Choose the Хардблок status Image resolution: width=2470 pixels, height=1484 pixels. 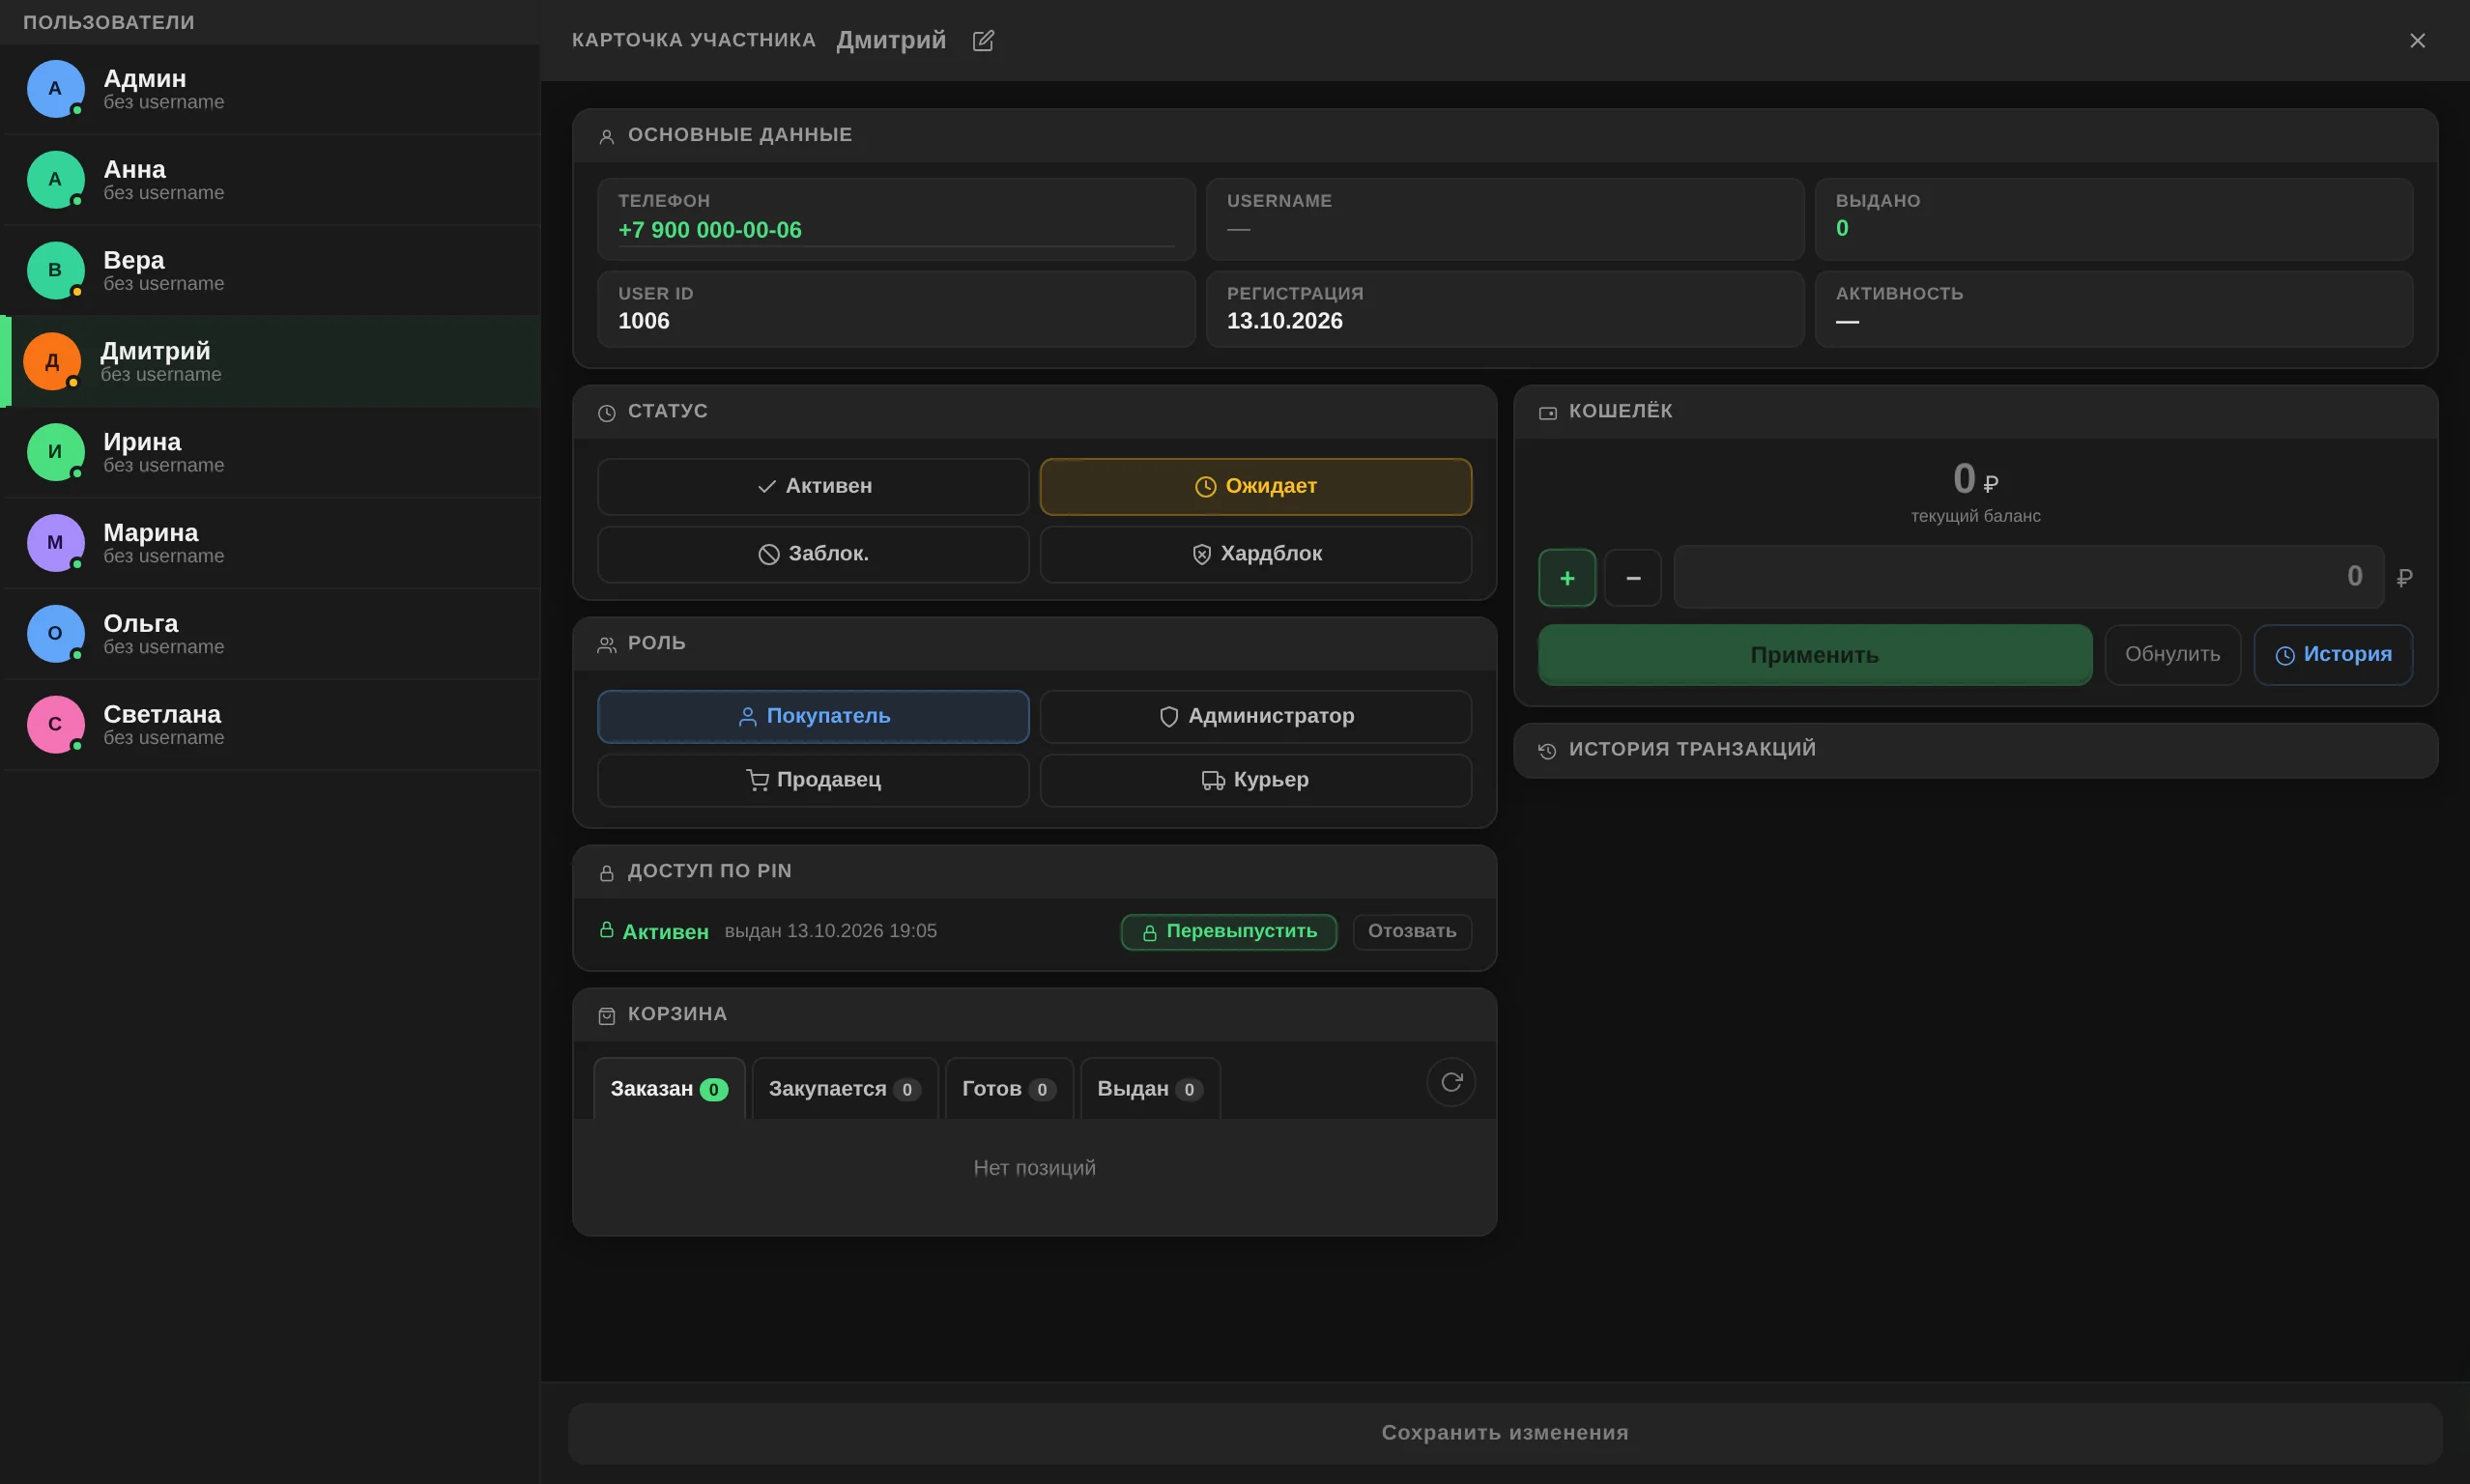tap(1256, 554)
